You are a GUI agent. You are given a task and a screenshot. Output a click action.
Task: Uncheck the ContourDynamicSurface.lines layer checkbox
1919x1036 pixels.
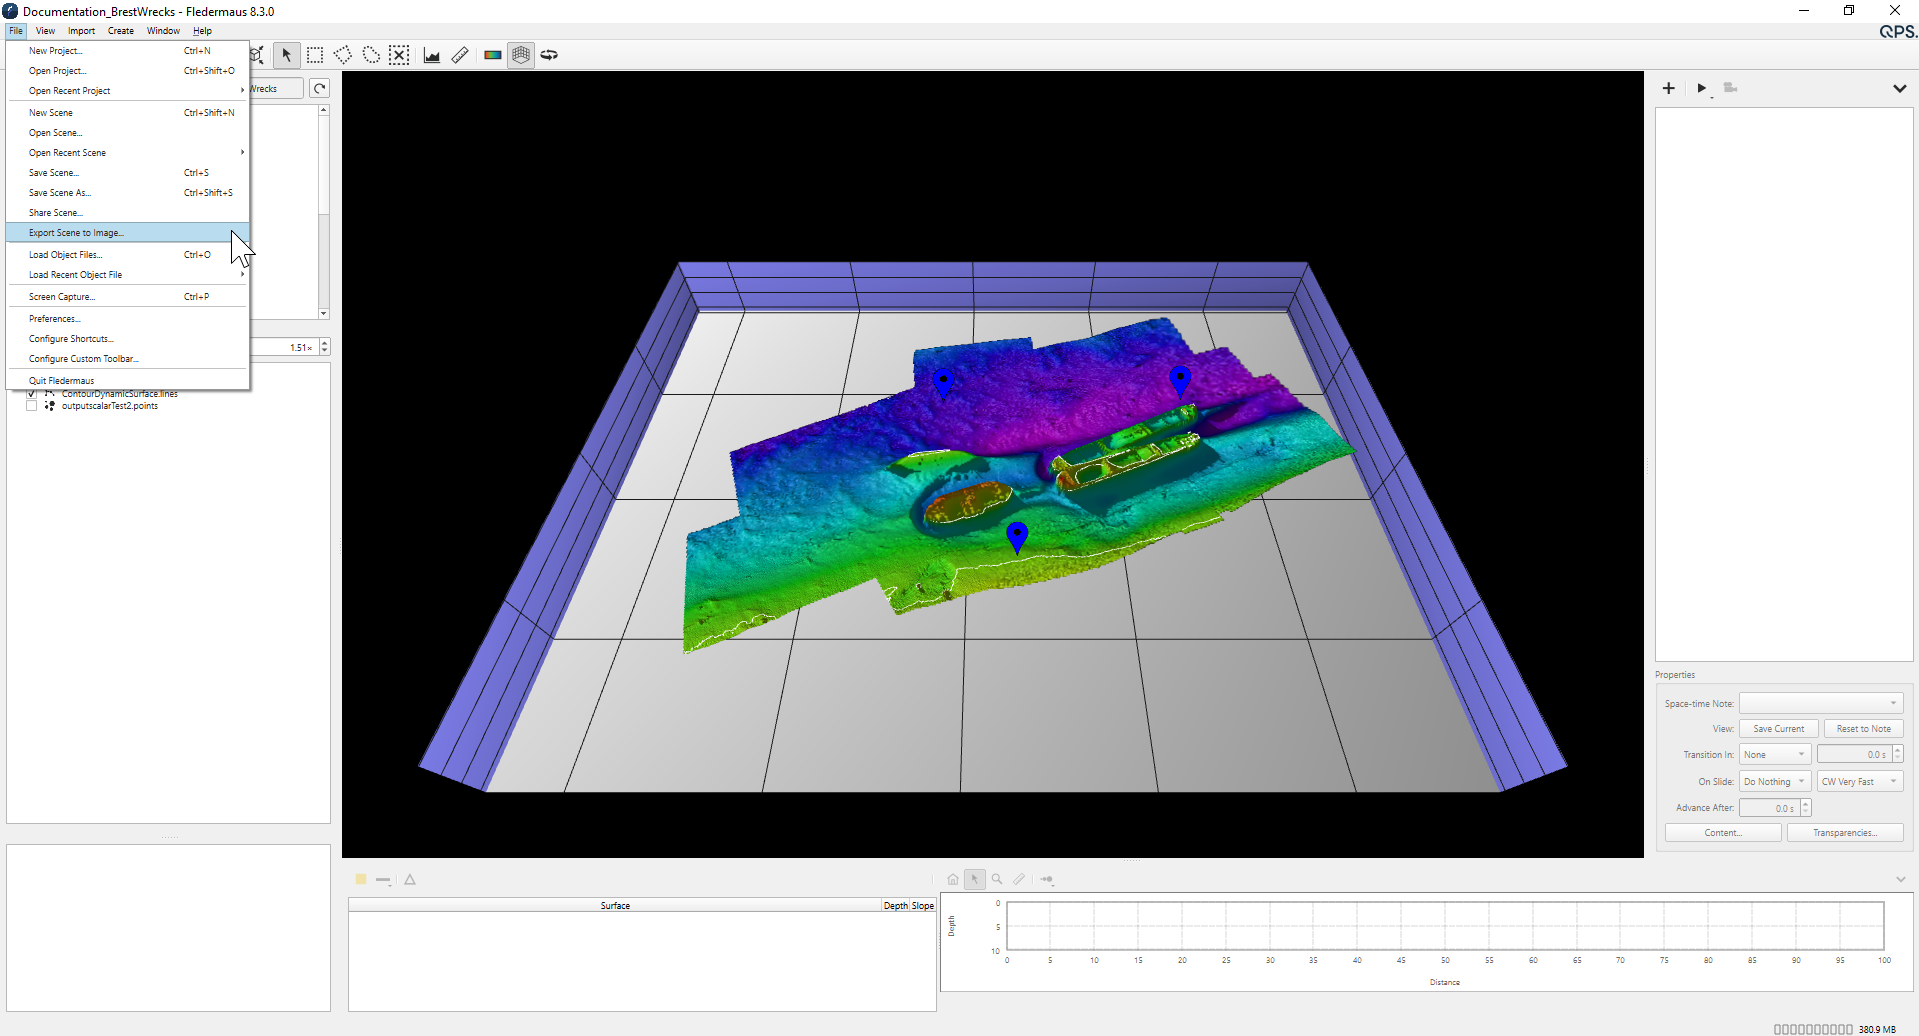coord(32,394)
